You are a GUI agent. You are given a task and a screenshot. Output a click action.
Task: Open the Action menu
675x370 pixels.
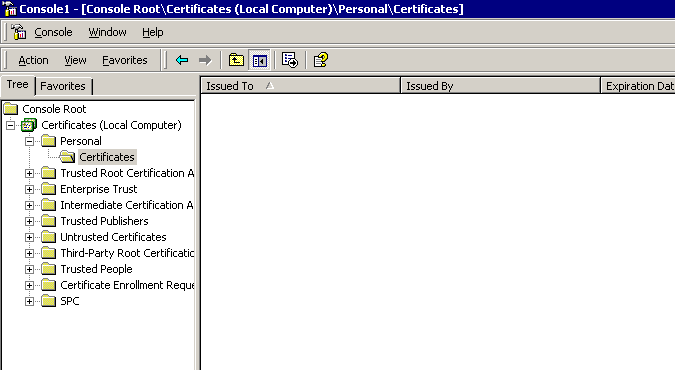pos(33,60)
